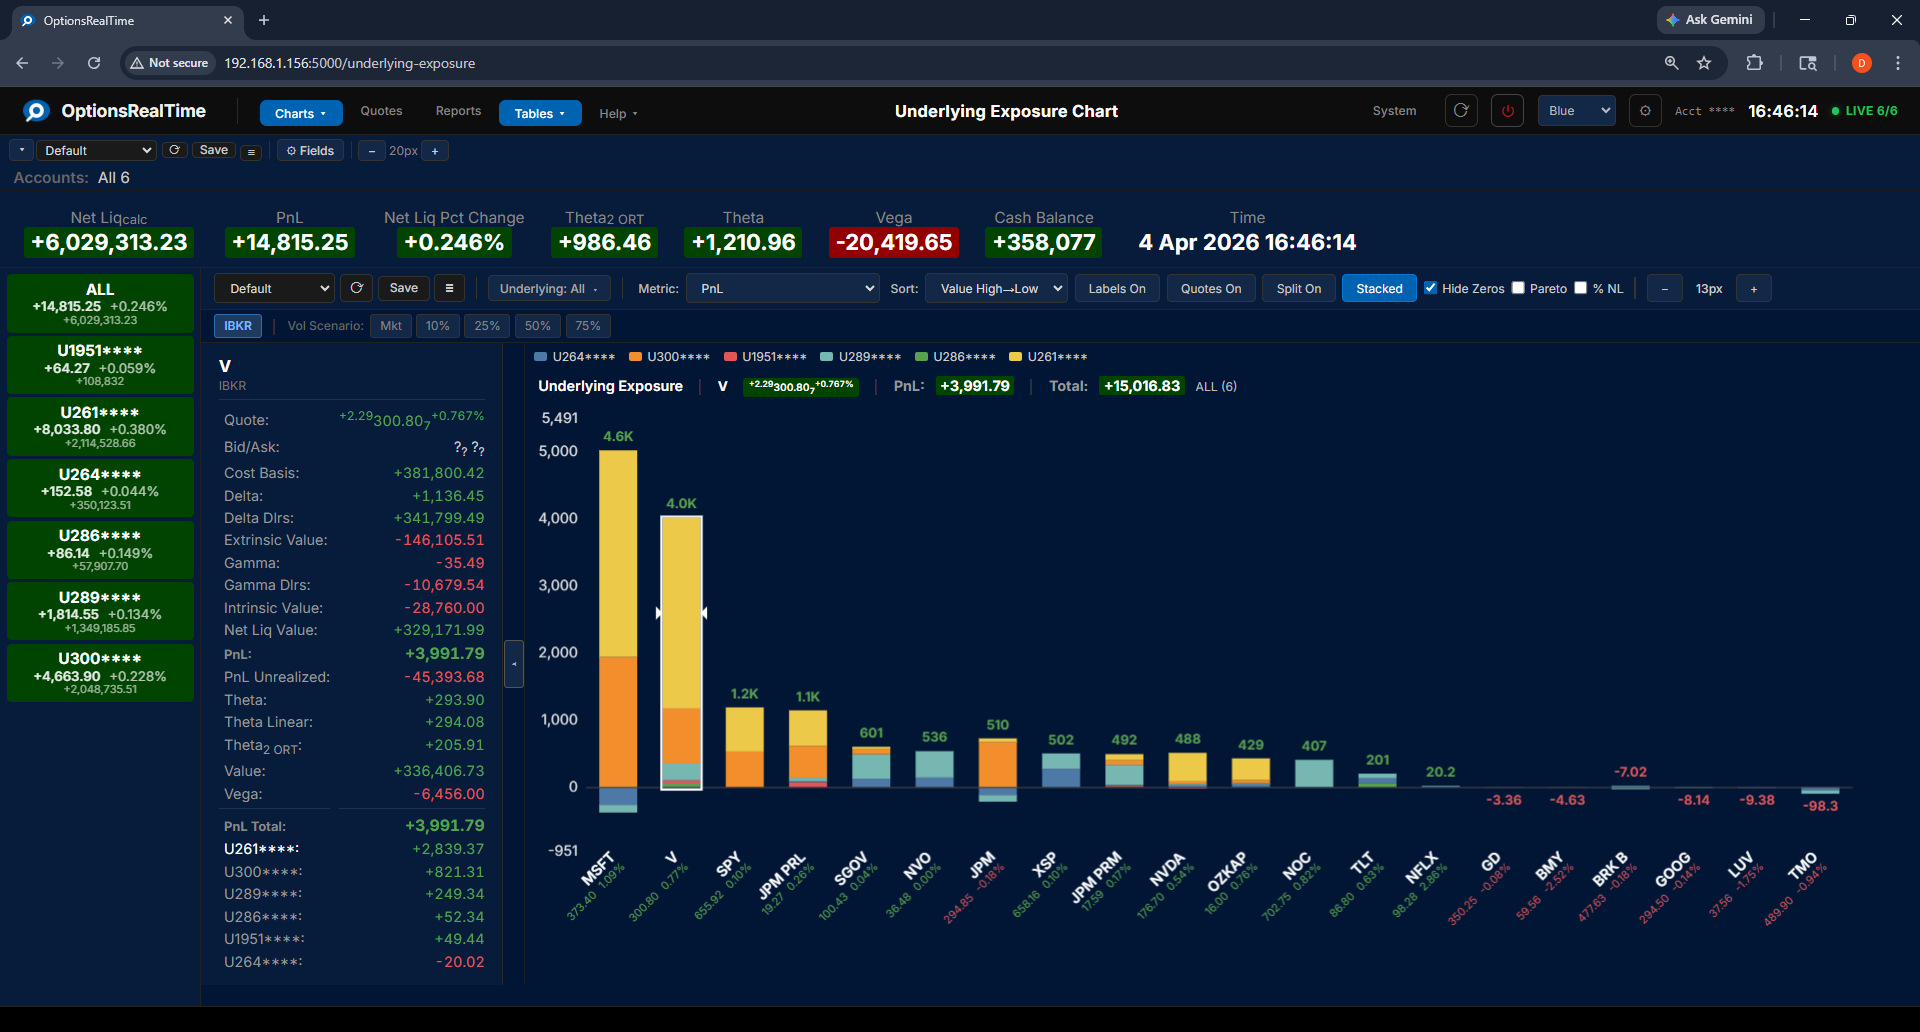The width and height of the screenshot is (1920, 1032).
Task: Click the top toolbar Save button
Action: 214,150
